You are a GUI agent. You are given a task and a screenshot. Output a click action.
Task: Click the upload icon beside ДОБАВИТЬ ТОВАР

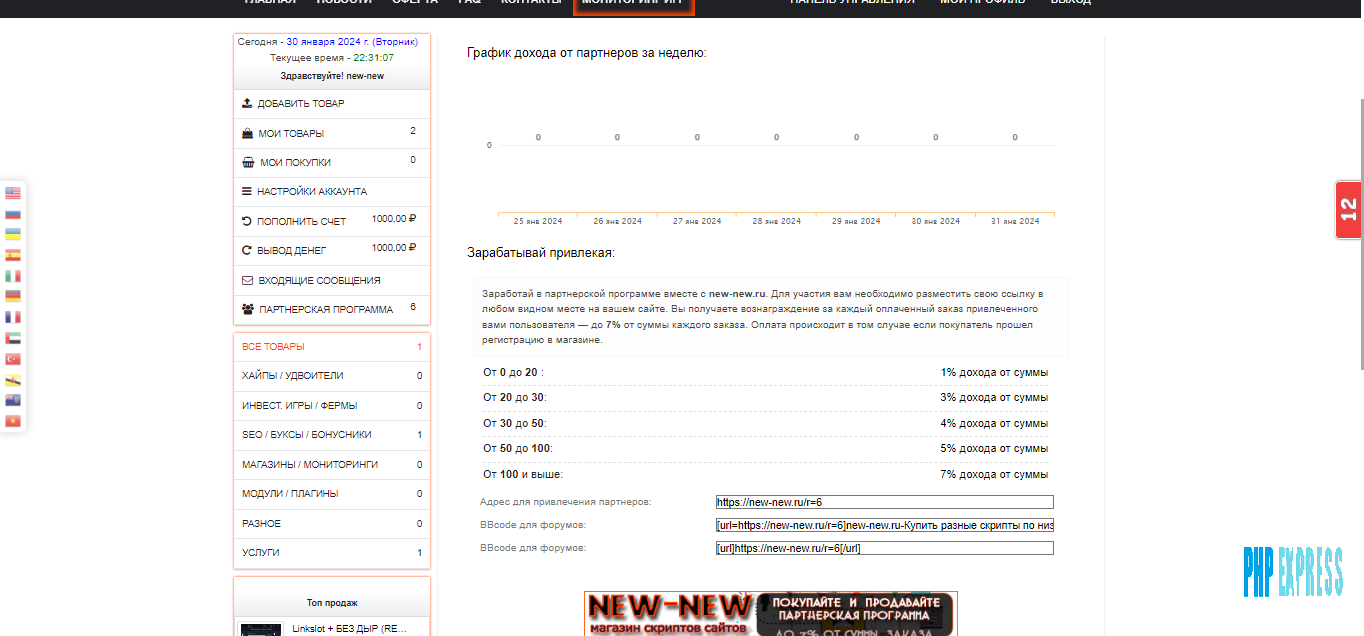click(247, 103)
